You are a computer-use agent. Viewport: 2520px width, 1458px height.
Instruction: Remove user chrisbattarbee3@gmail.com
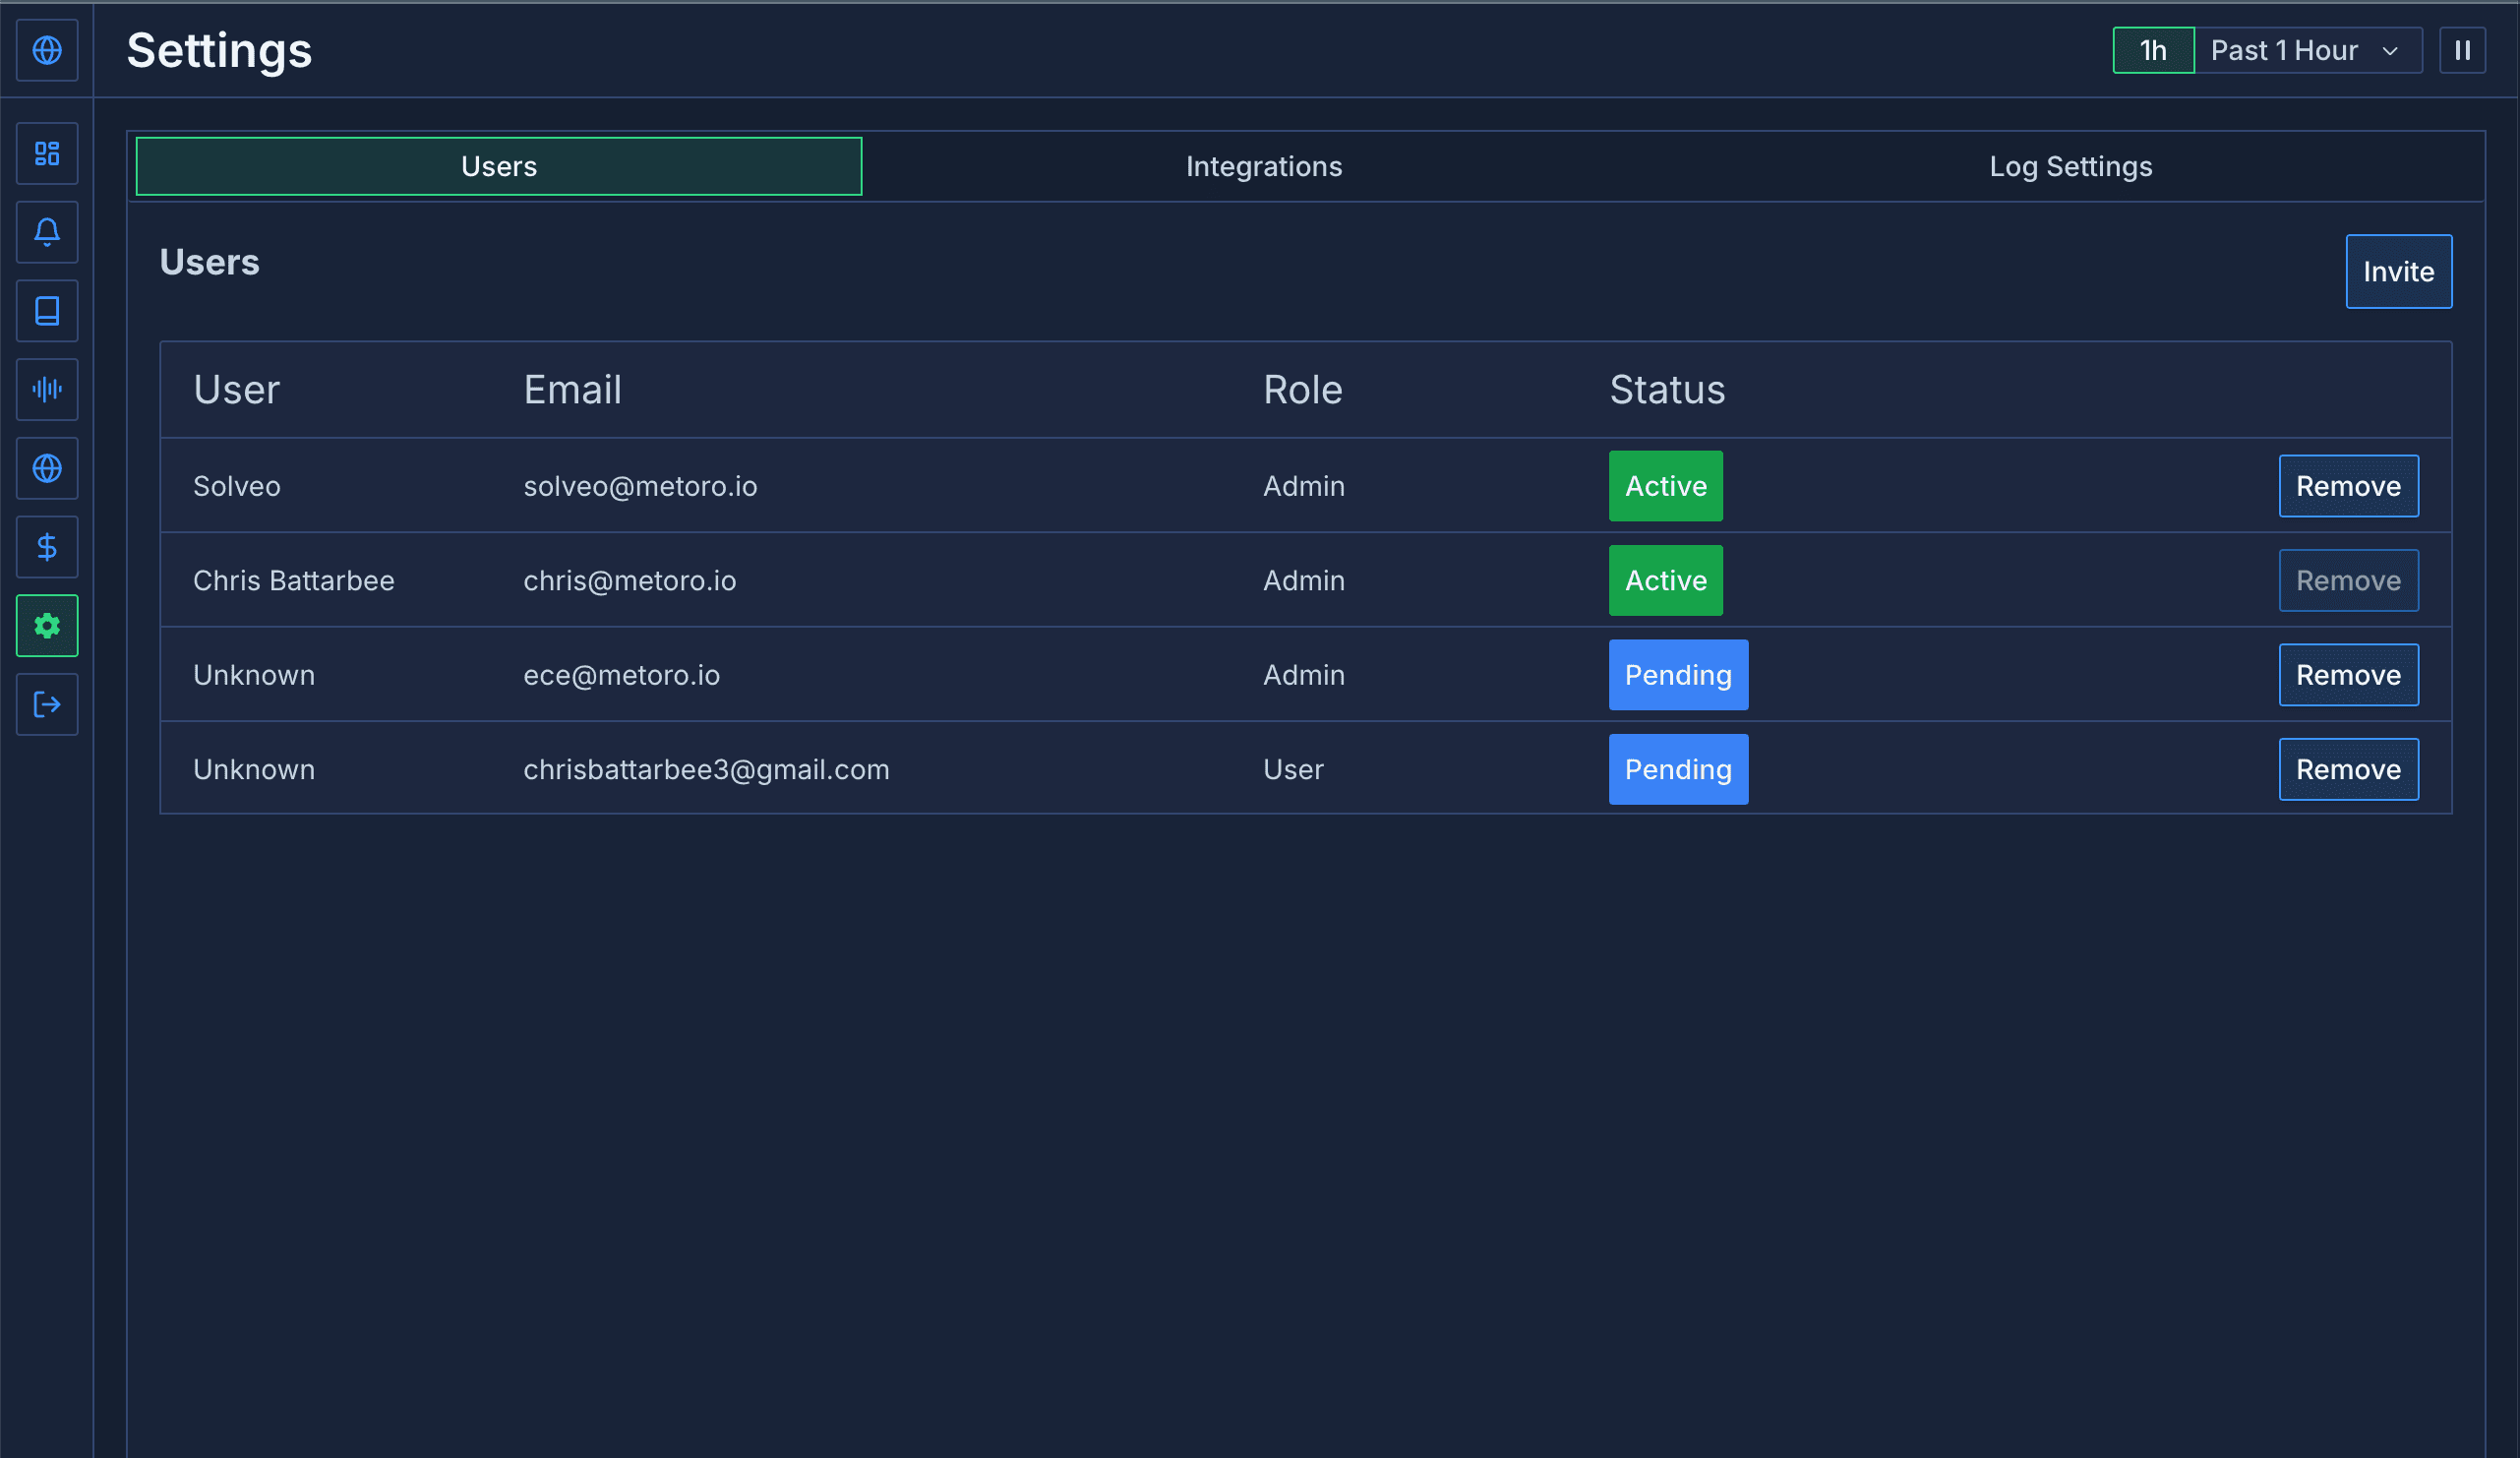click(2347, 767)
